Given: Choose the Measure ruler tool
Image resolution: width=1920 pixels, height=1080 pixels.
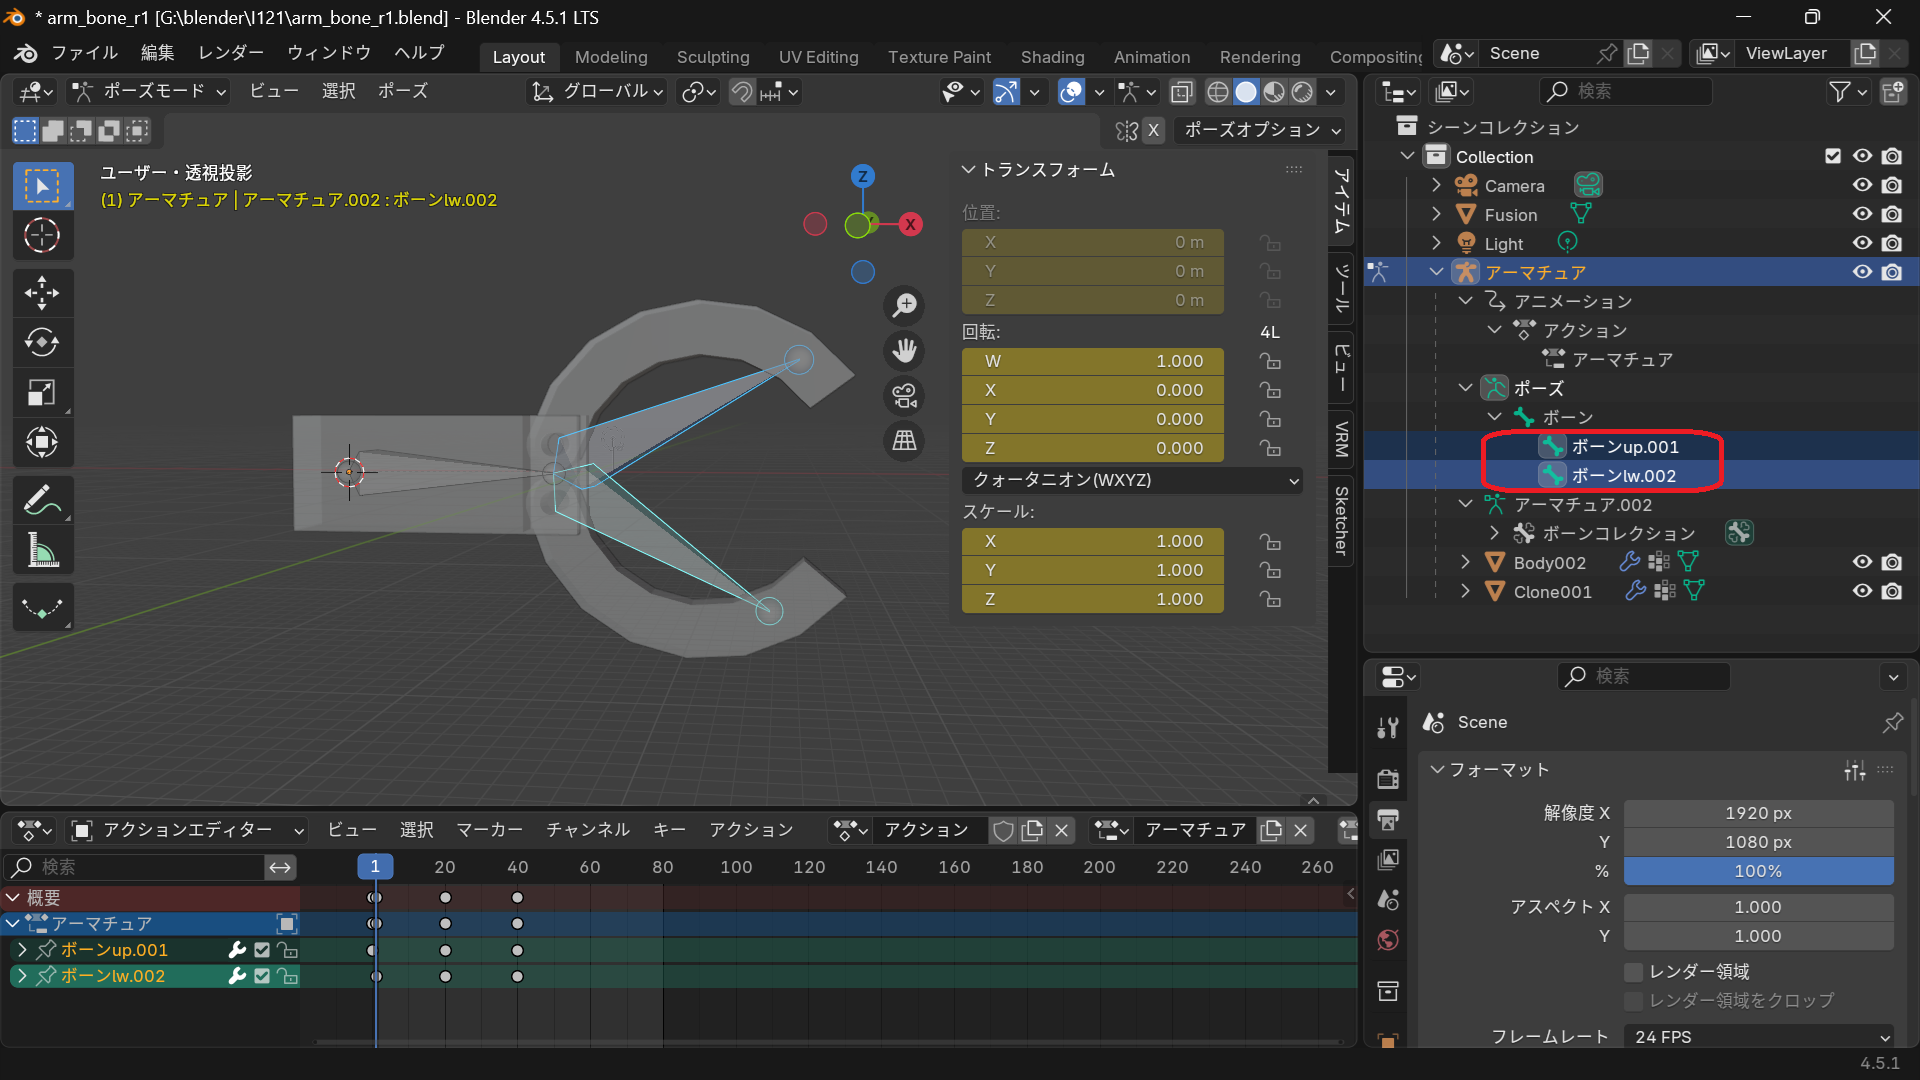Looking at the screenshot, I should [42, 550].
